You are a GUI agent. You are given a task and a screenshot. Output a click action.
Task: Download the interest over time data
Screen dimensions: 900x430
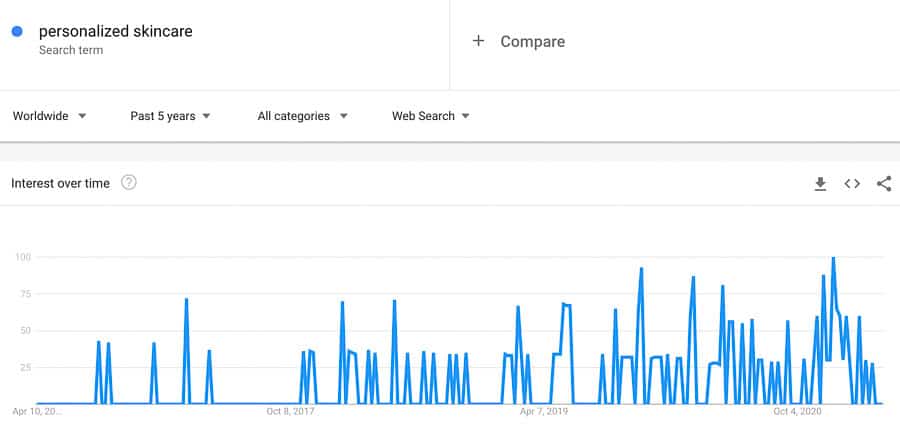point(820,184)
